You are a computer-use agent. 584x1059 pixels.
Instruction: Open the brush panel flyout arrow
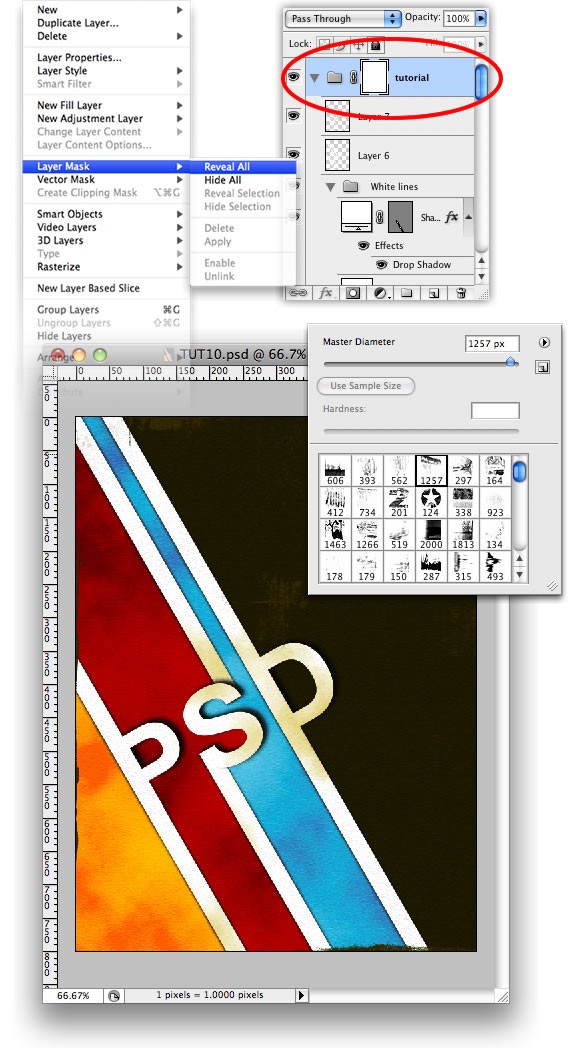pos(544,342)
